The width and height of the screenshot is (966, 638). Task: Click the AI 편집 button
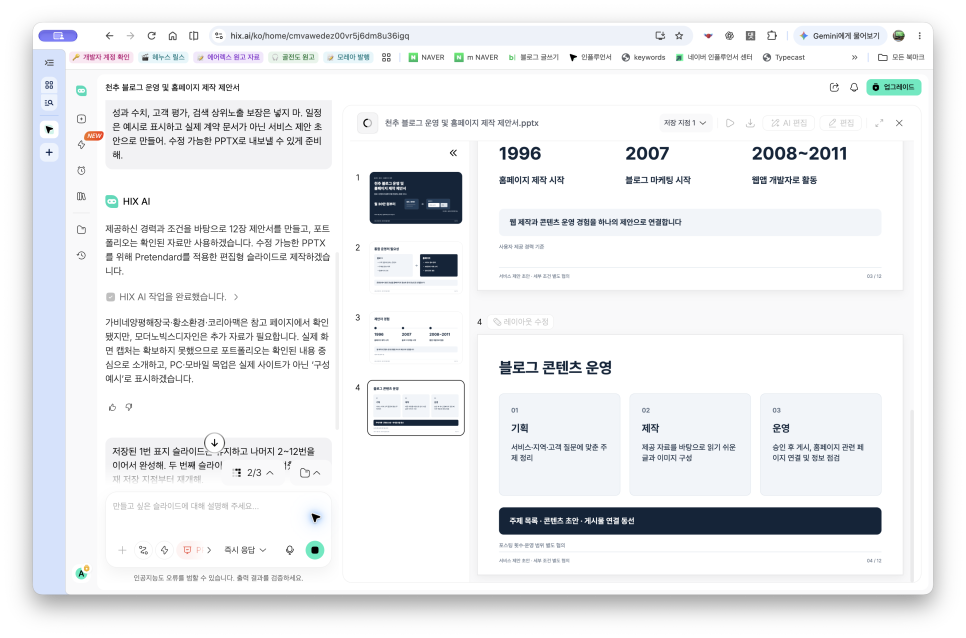pos(789,123)
